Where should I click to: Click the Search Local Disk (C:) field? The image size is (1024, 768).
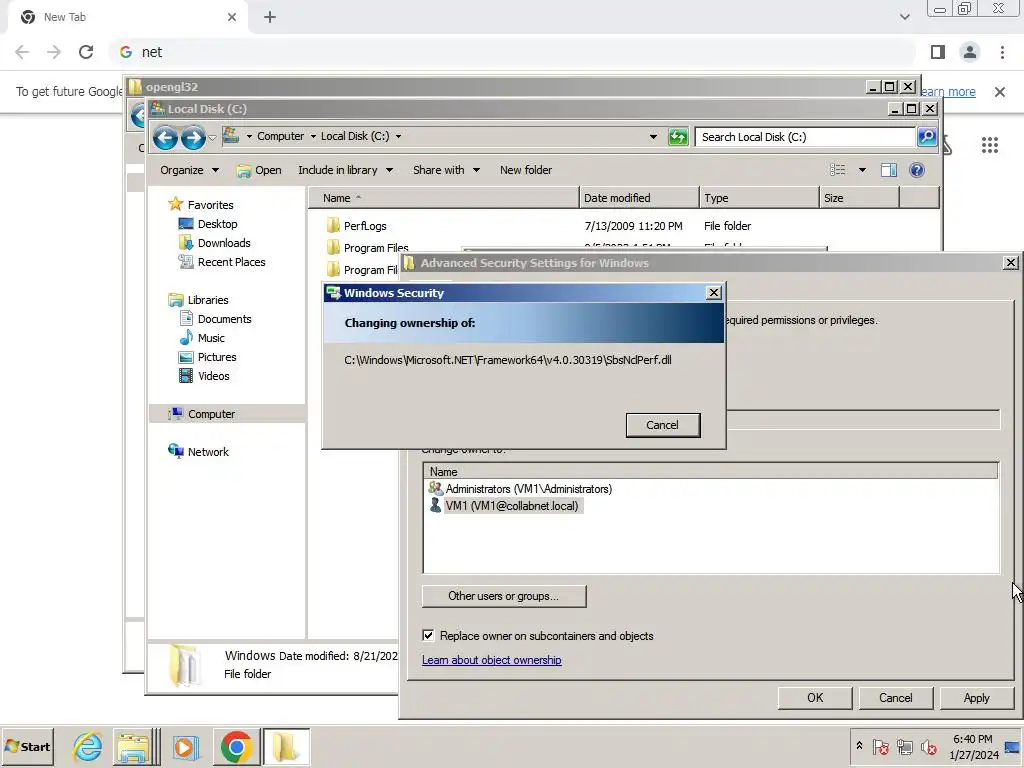(805, 137)
